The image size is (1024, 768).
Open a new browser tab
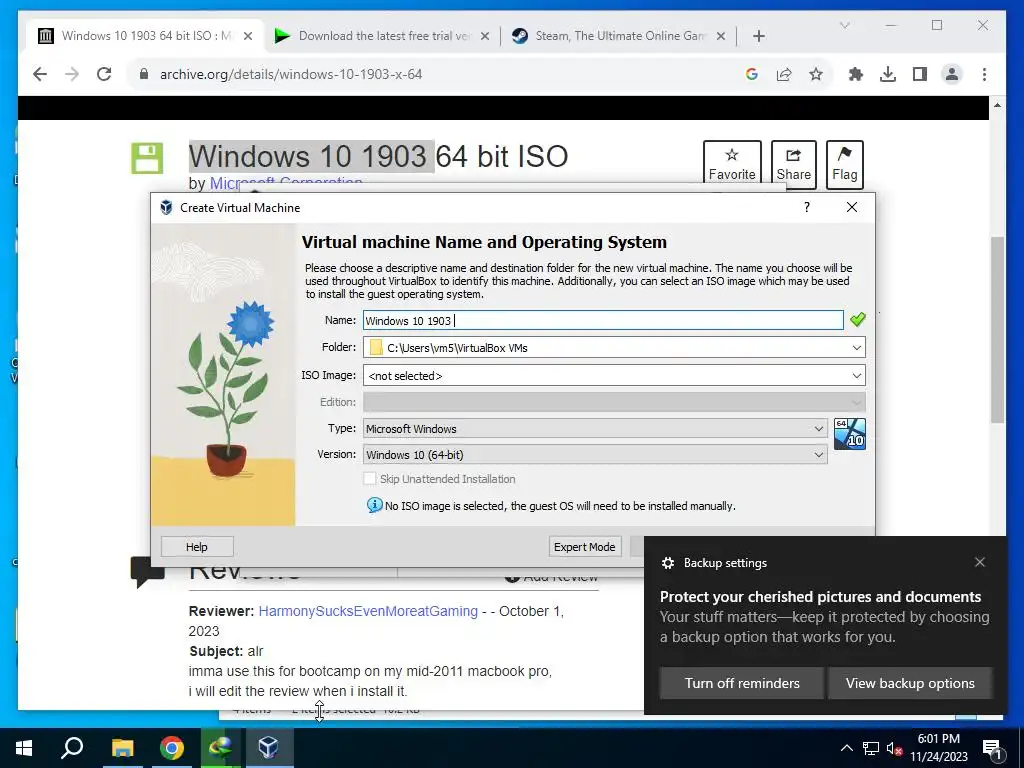tap(758, 36)
